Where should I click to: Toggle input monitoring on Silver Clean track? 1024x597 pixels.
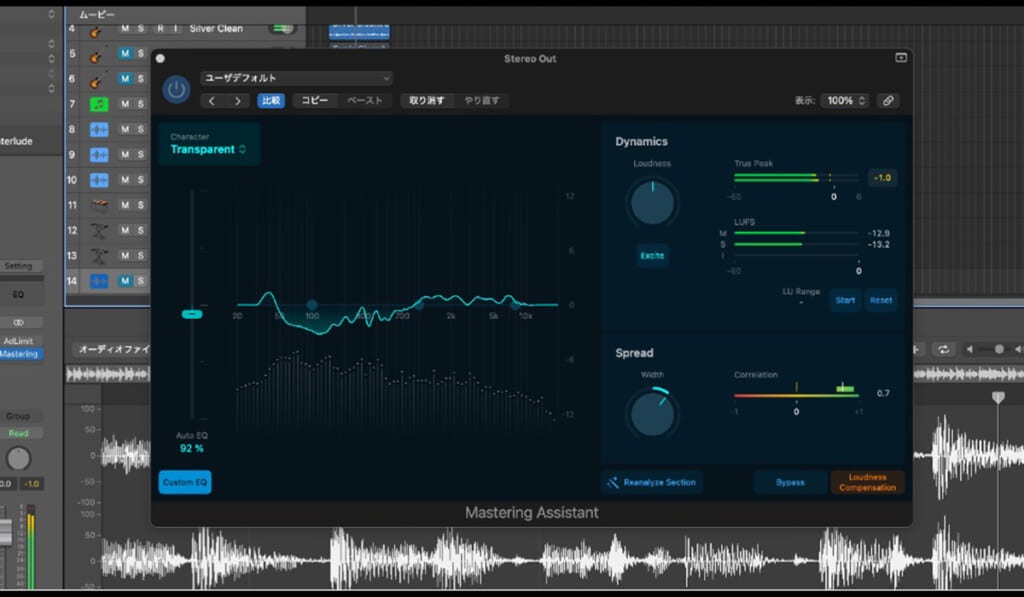(x=175, y=29)
